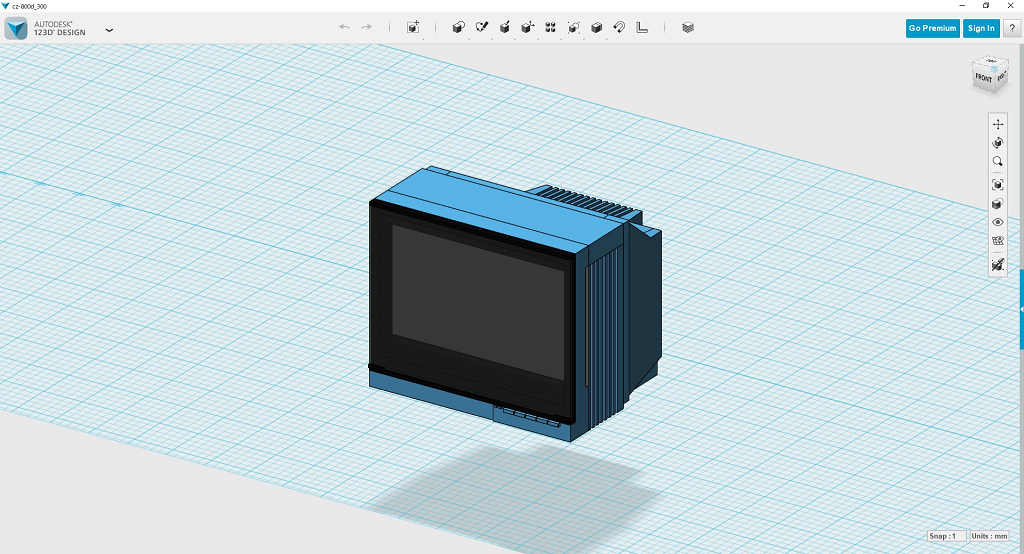
Task: Click the Fit to view icon
Action: pyautogui.click(x=997, y=185)
